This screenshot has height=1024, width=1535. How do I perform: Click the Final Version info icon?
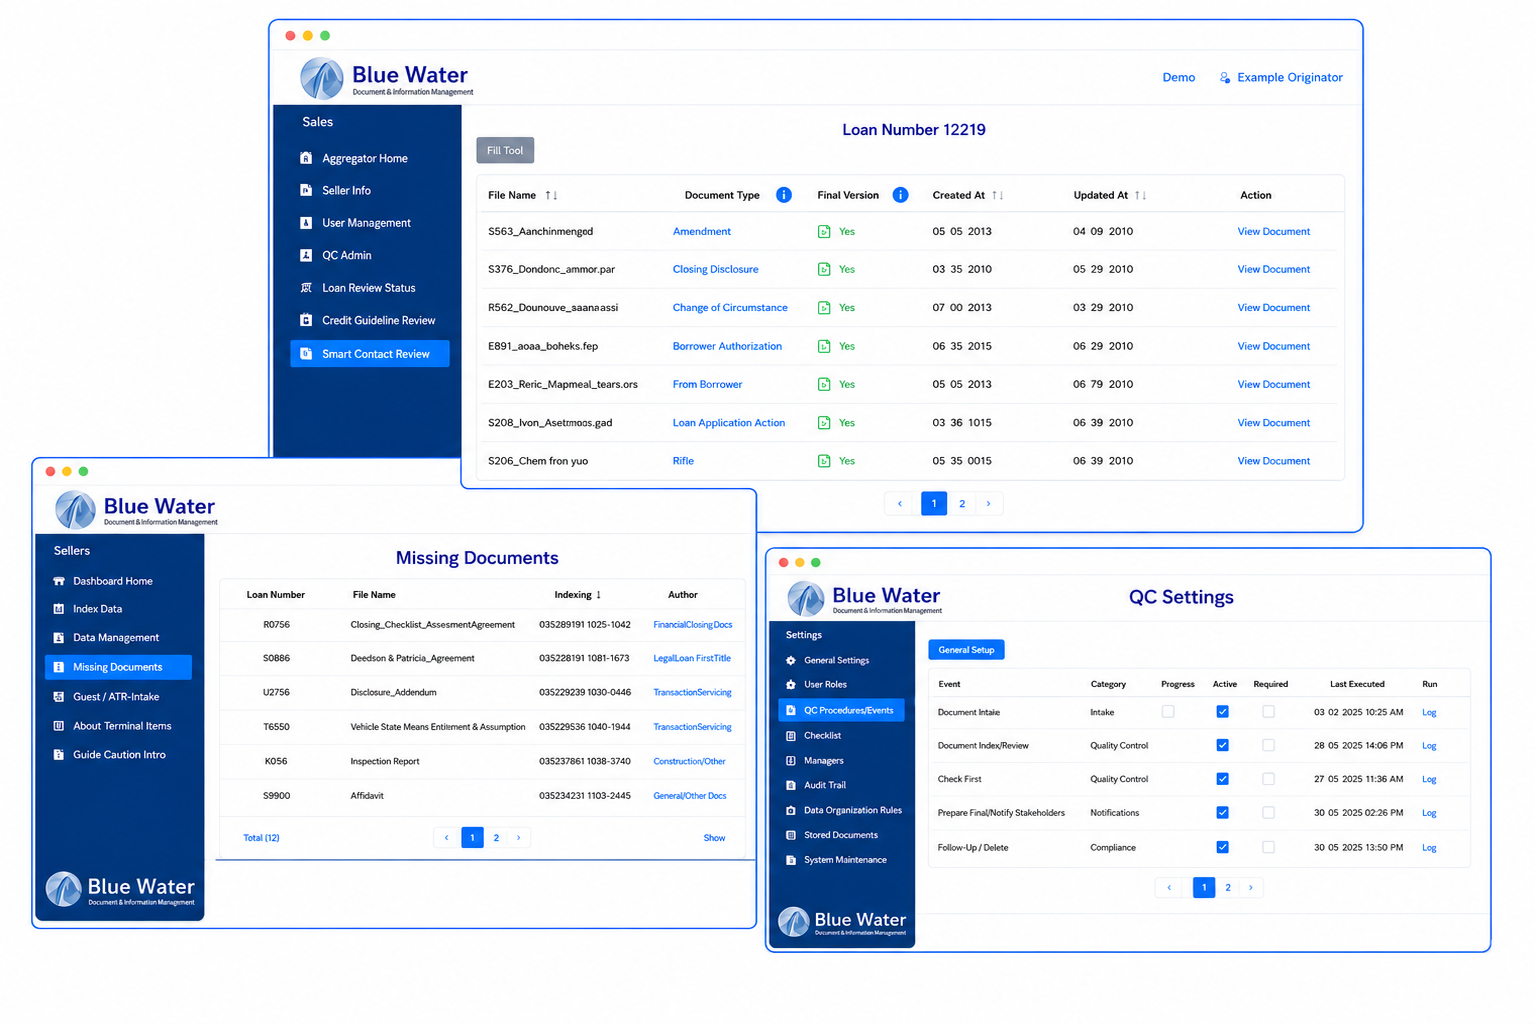[x=900, y=195]
